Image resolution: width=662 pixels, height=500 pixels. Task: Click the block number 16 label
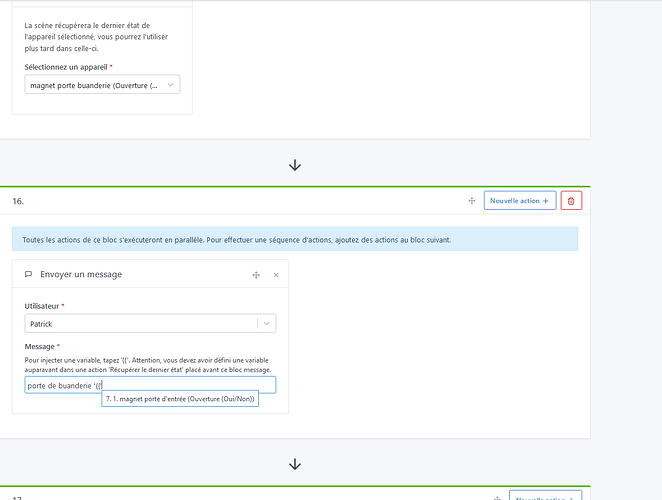pos(18,201)
